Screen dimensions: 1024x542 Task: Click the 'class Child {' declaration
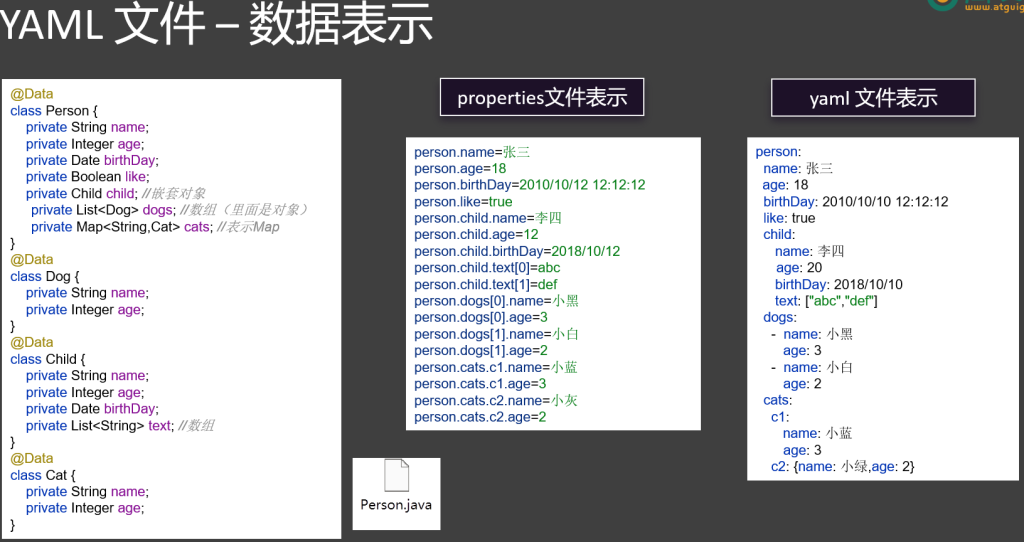pyautogui.click(x=49, y=359)
